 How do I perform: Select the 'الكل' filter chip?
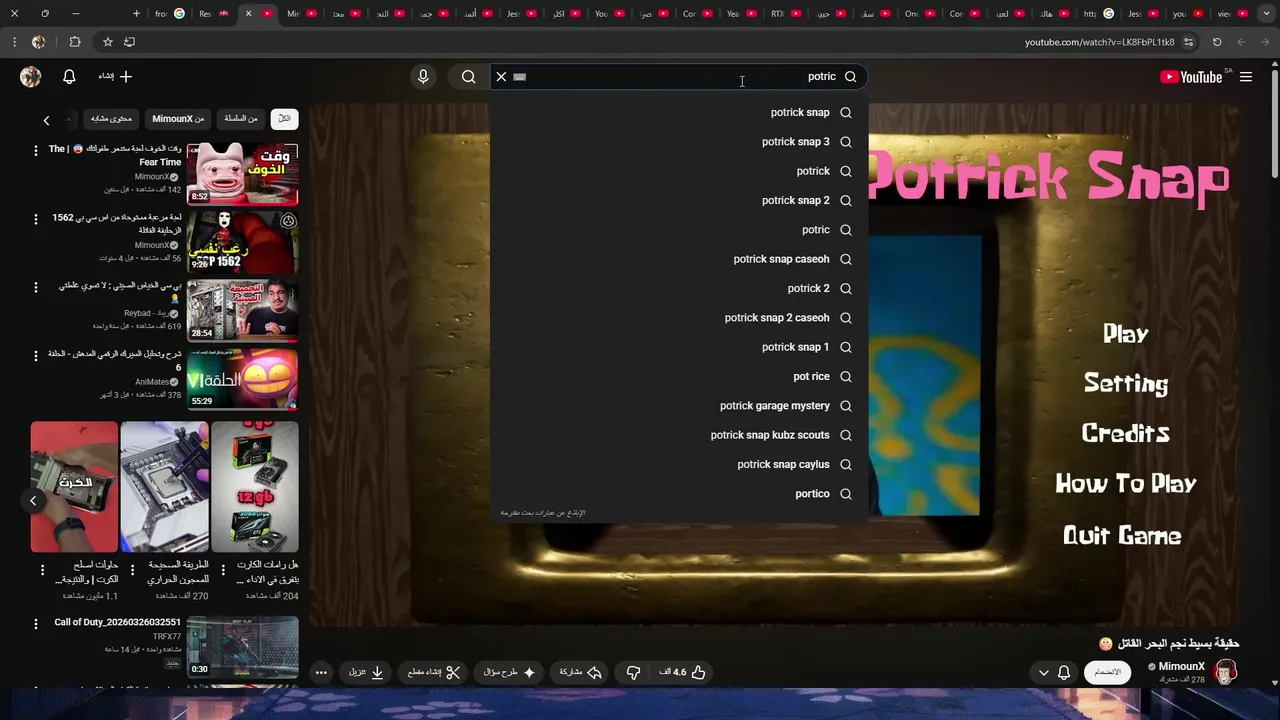tap(284, 119)
